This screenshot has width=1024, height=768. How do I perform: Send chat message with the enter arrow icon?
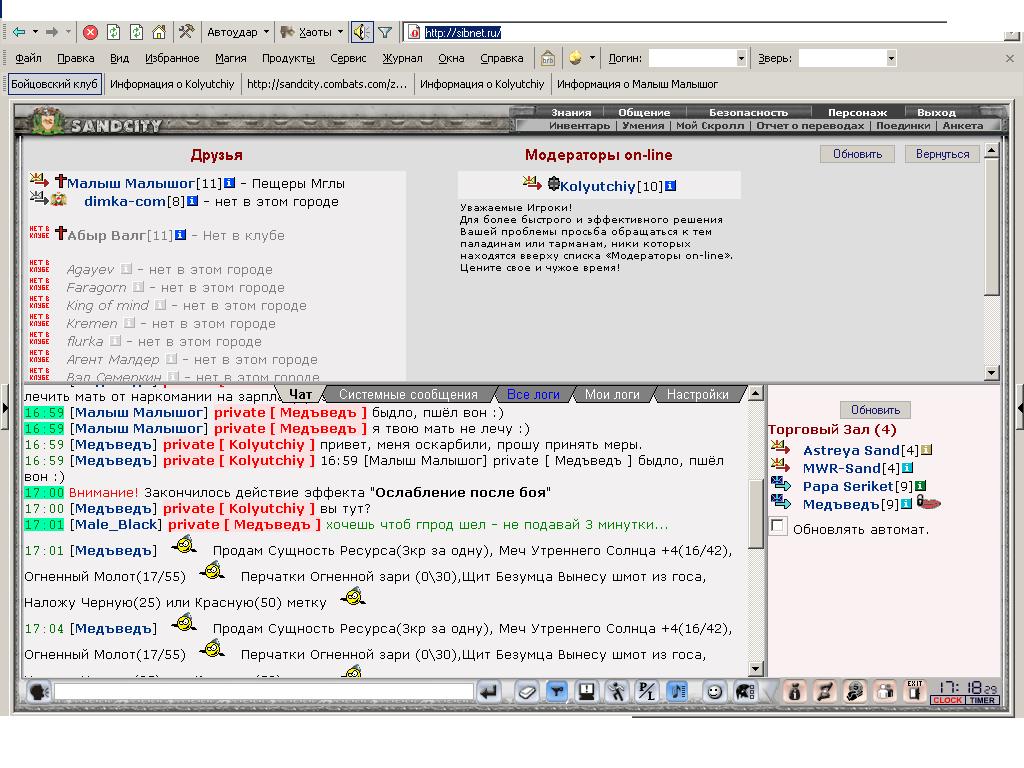[x=489, y=692]
